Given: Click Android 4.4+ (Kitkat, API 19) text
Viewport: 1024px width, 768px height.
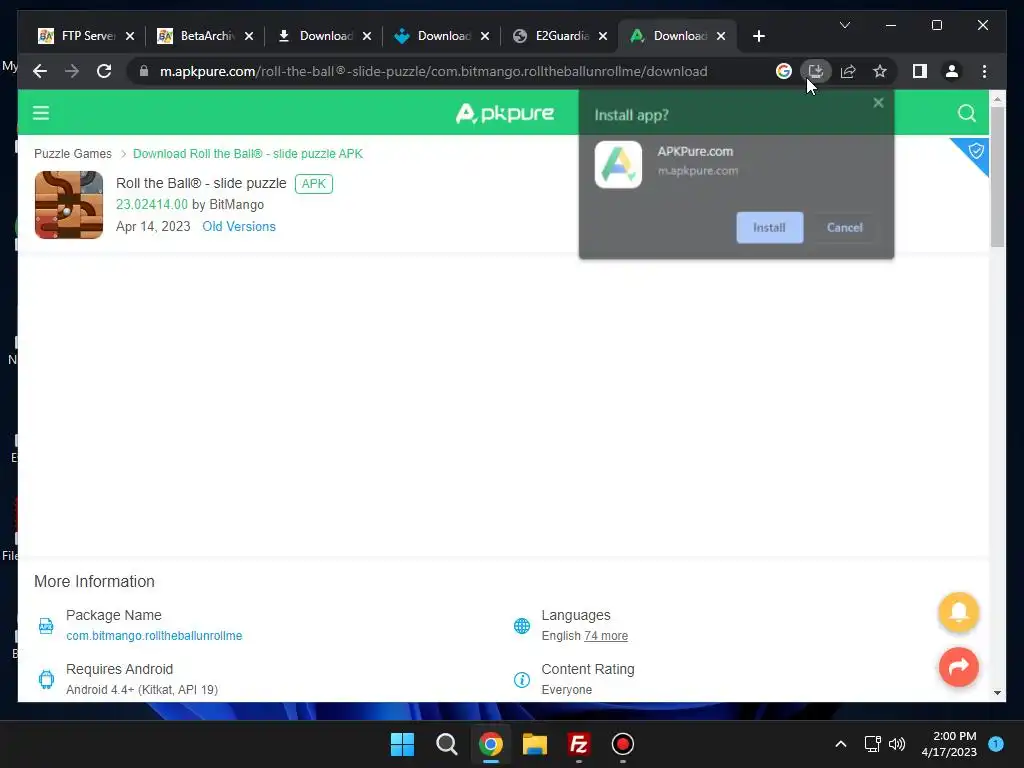Looking at the screenshot, I should click(x=142, y=690).
